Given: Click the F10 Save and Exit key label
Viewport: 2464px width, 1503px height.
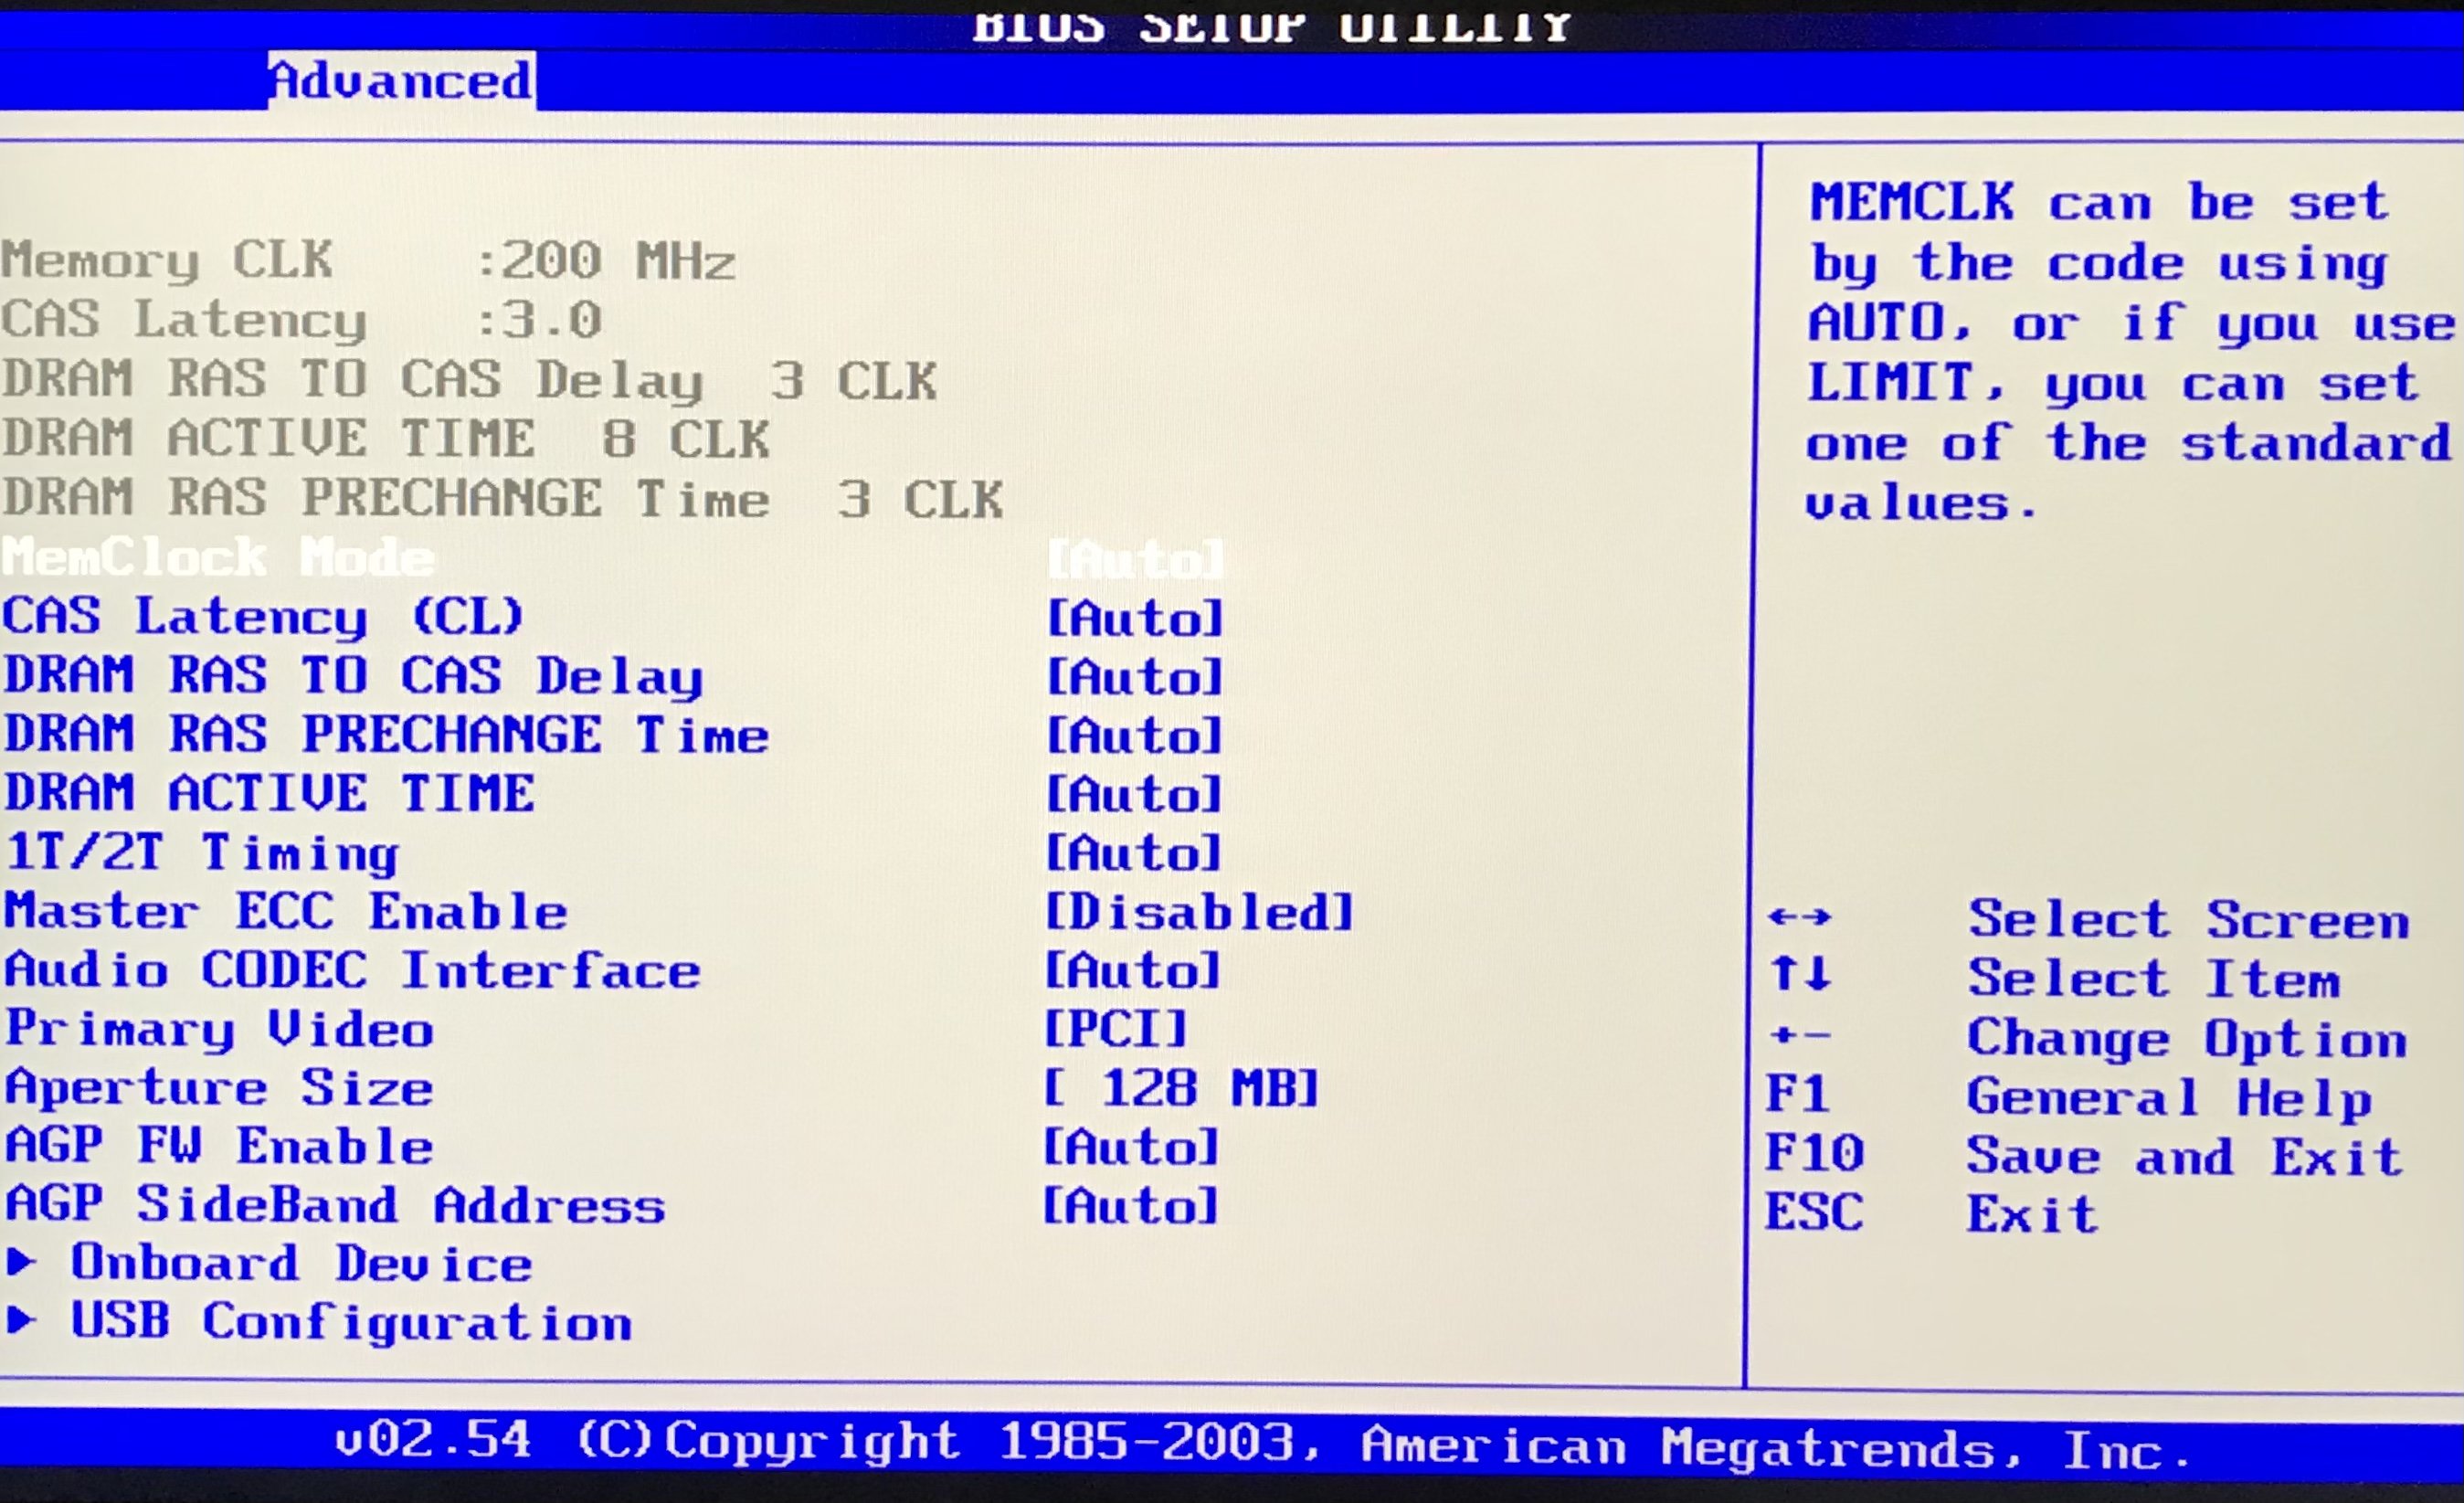Looking at the screenshot, I should 1814,1152.
